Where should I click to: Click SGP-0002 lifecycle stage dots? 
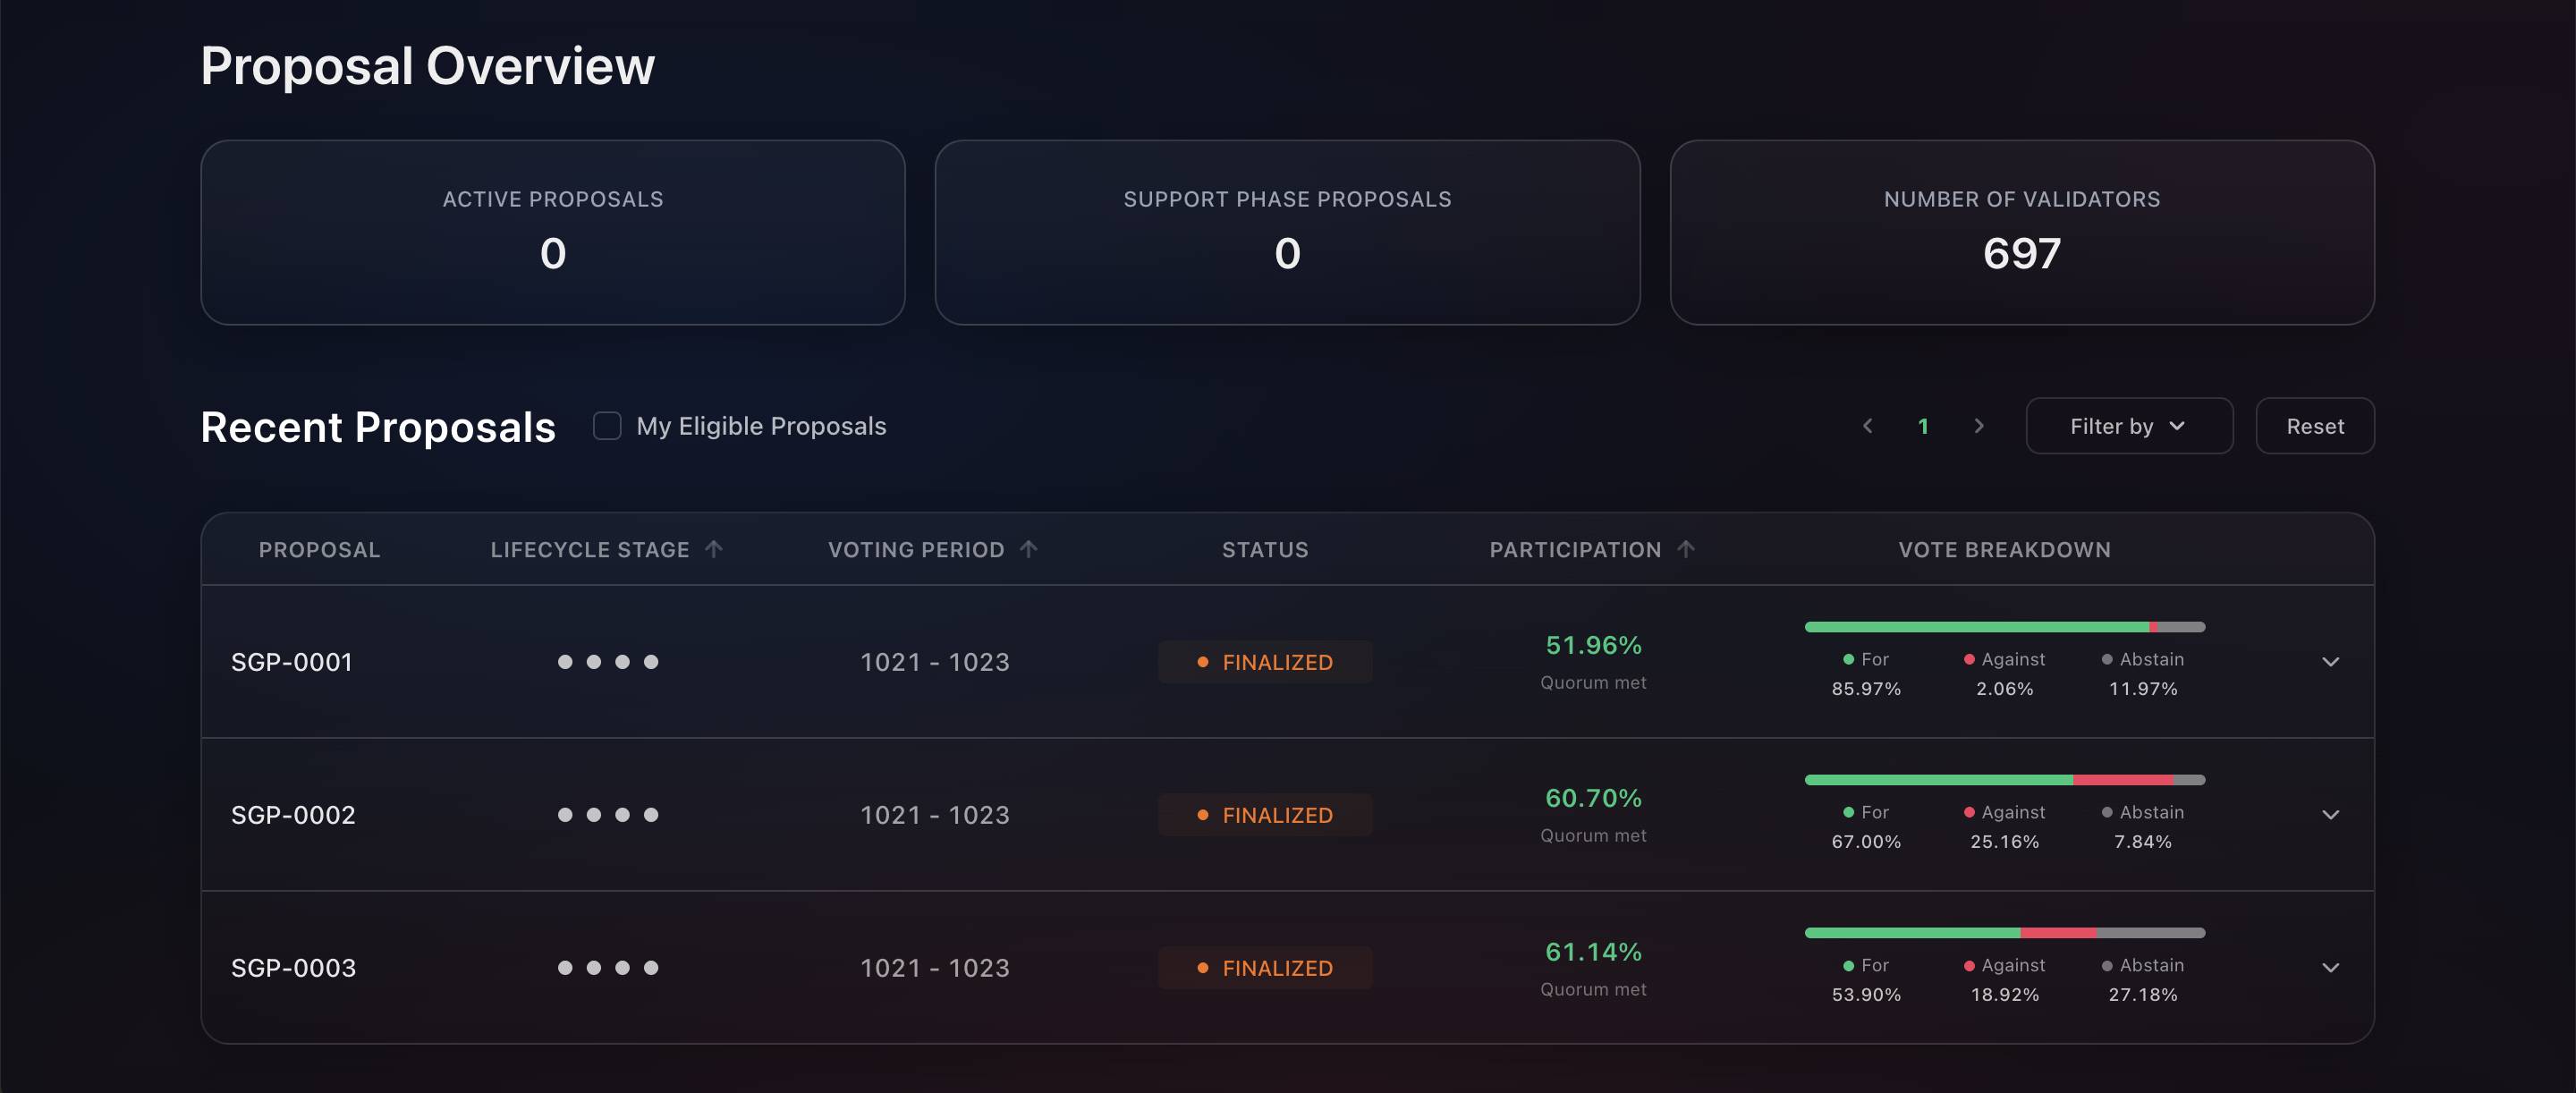pos(608,815)
